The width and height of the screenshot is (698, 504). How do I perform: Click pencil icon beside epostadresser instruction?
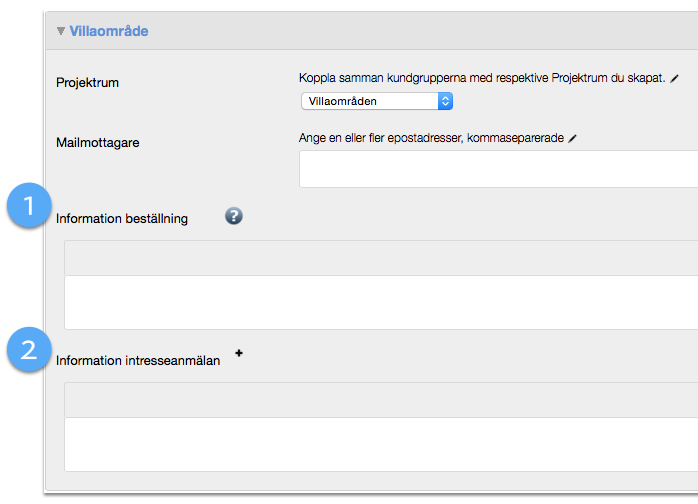pos(573,138)
